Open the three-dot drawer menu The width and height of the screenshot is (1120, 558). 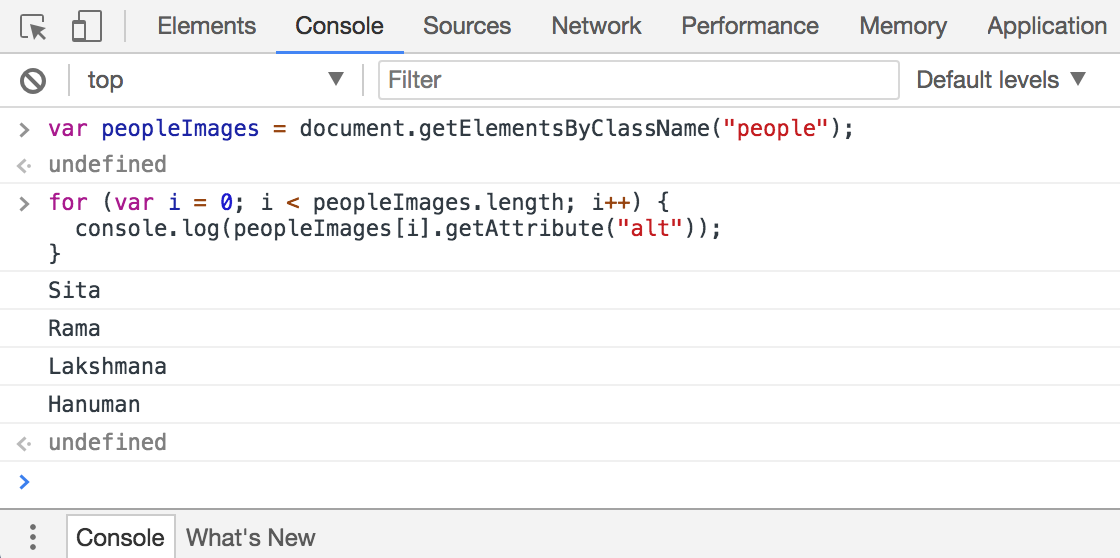tap(33, 537)
